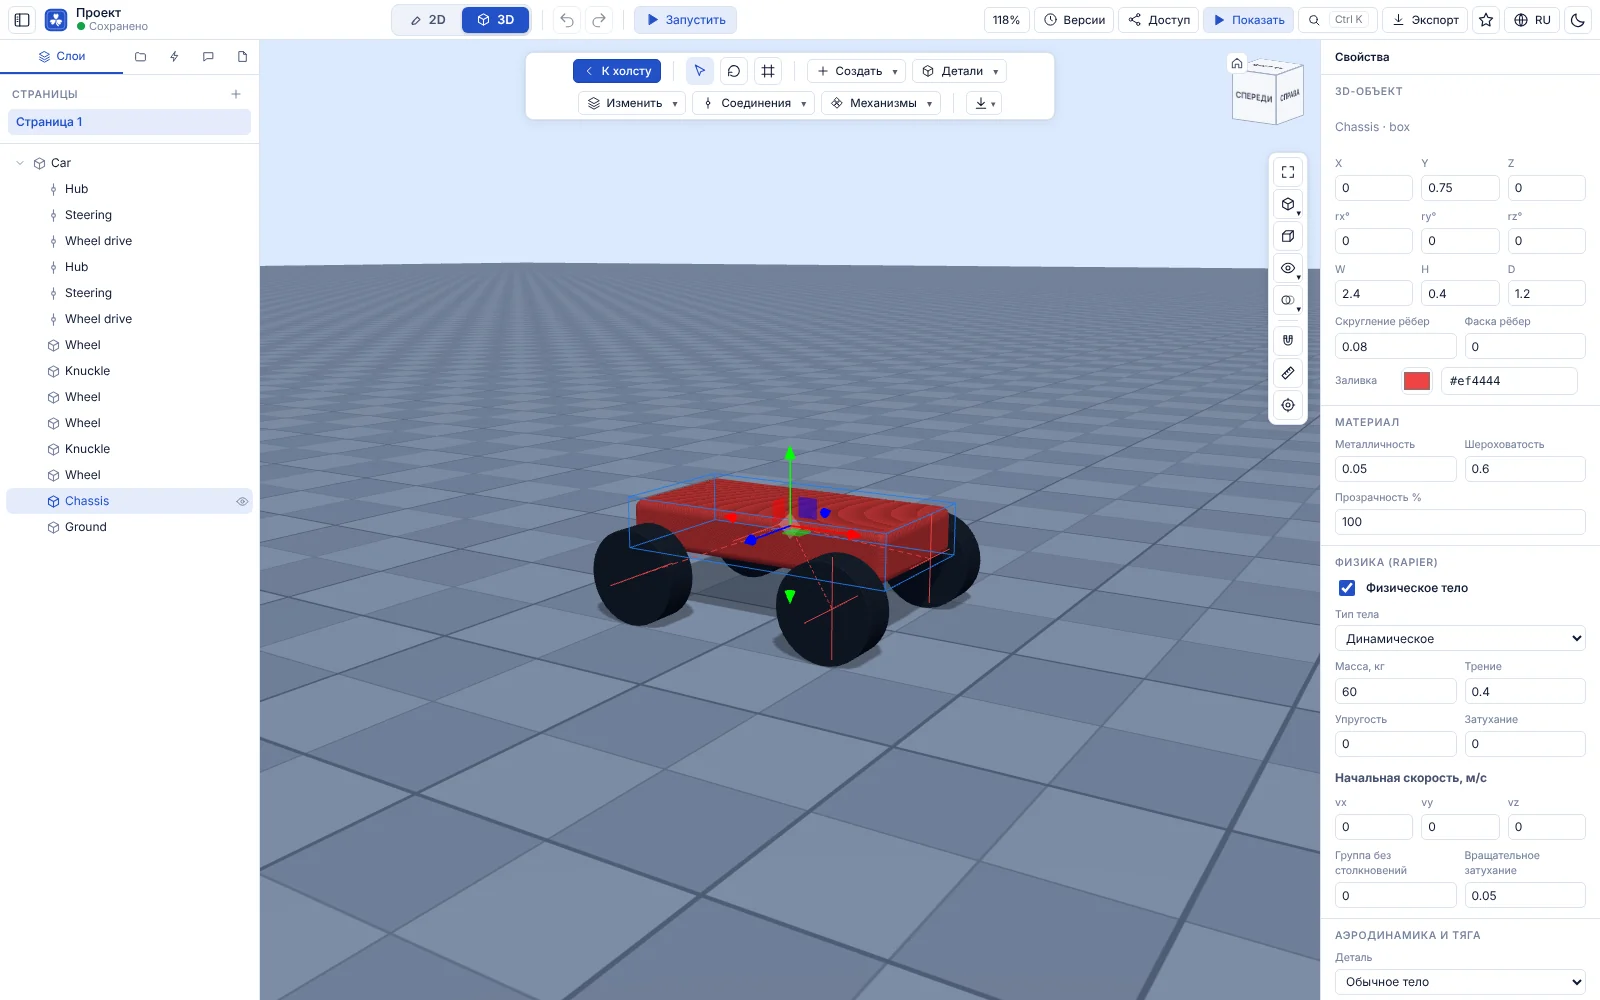Click the star favorite icon

point(1486,20)
